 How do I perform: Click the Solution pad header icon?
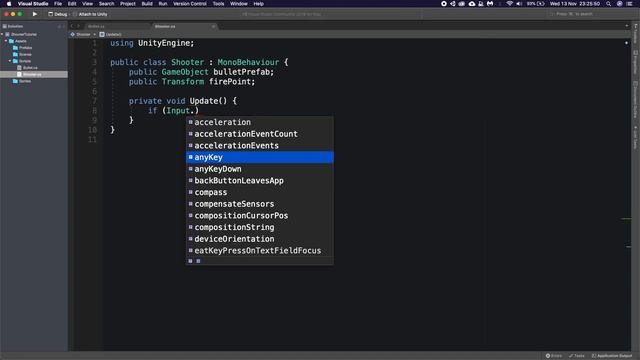4,26
